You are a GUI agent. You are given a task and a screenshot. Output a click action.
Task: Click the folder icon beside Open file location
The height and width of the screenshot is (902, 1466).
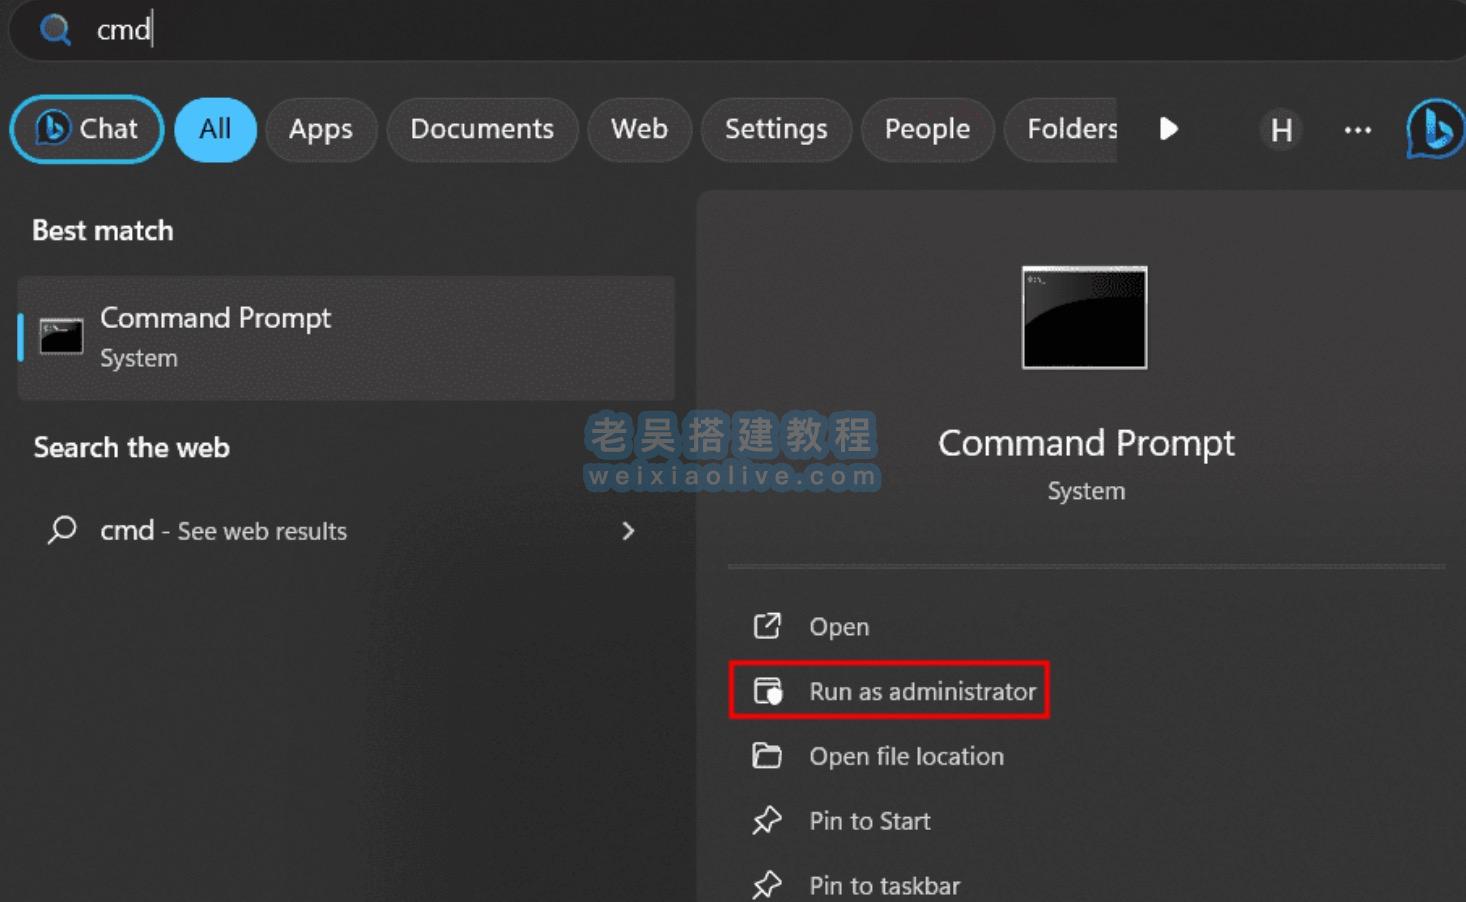767,756
